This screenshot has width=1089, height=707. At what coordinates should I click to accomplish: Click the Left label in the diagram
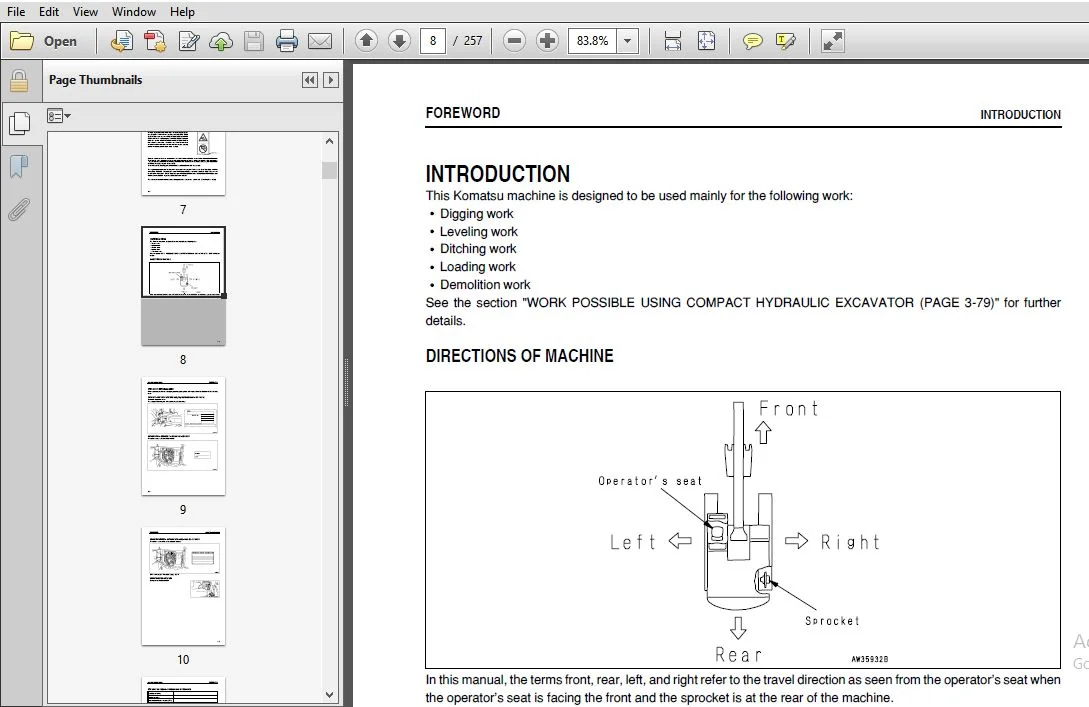pyautogui.click(x=632, y=542)
